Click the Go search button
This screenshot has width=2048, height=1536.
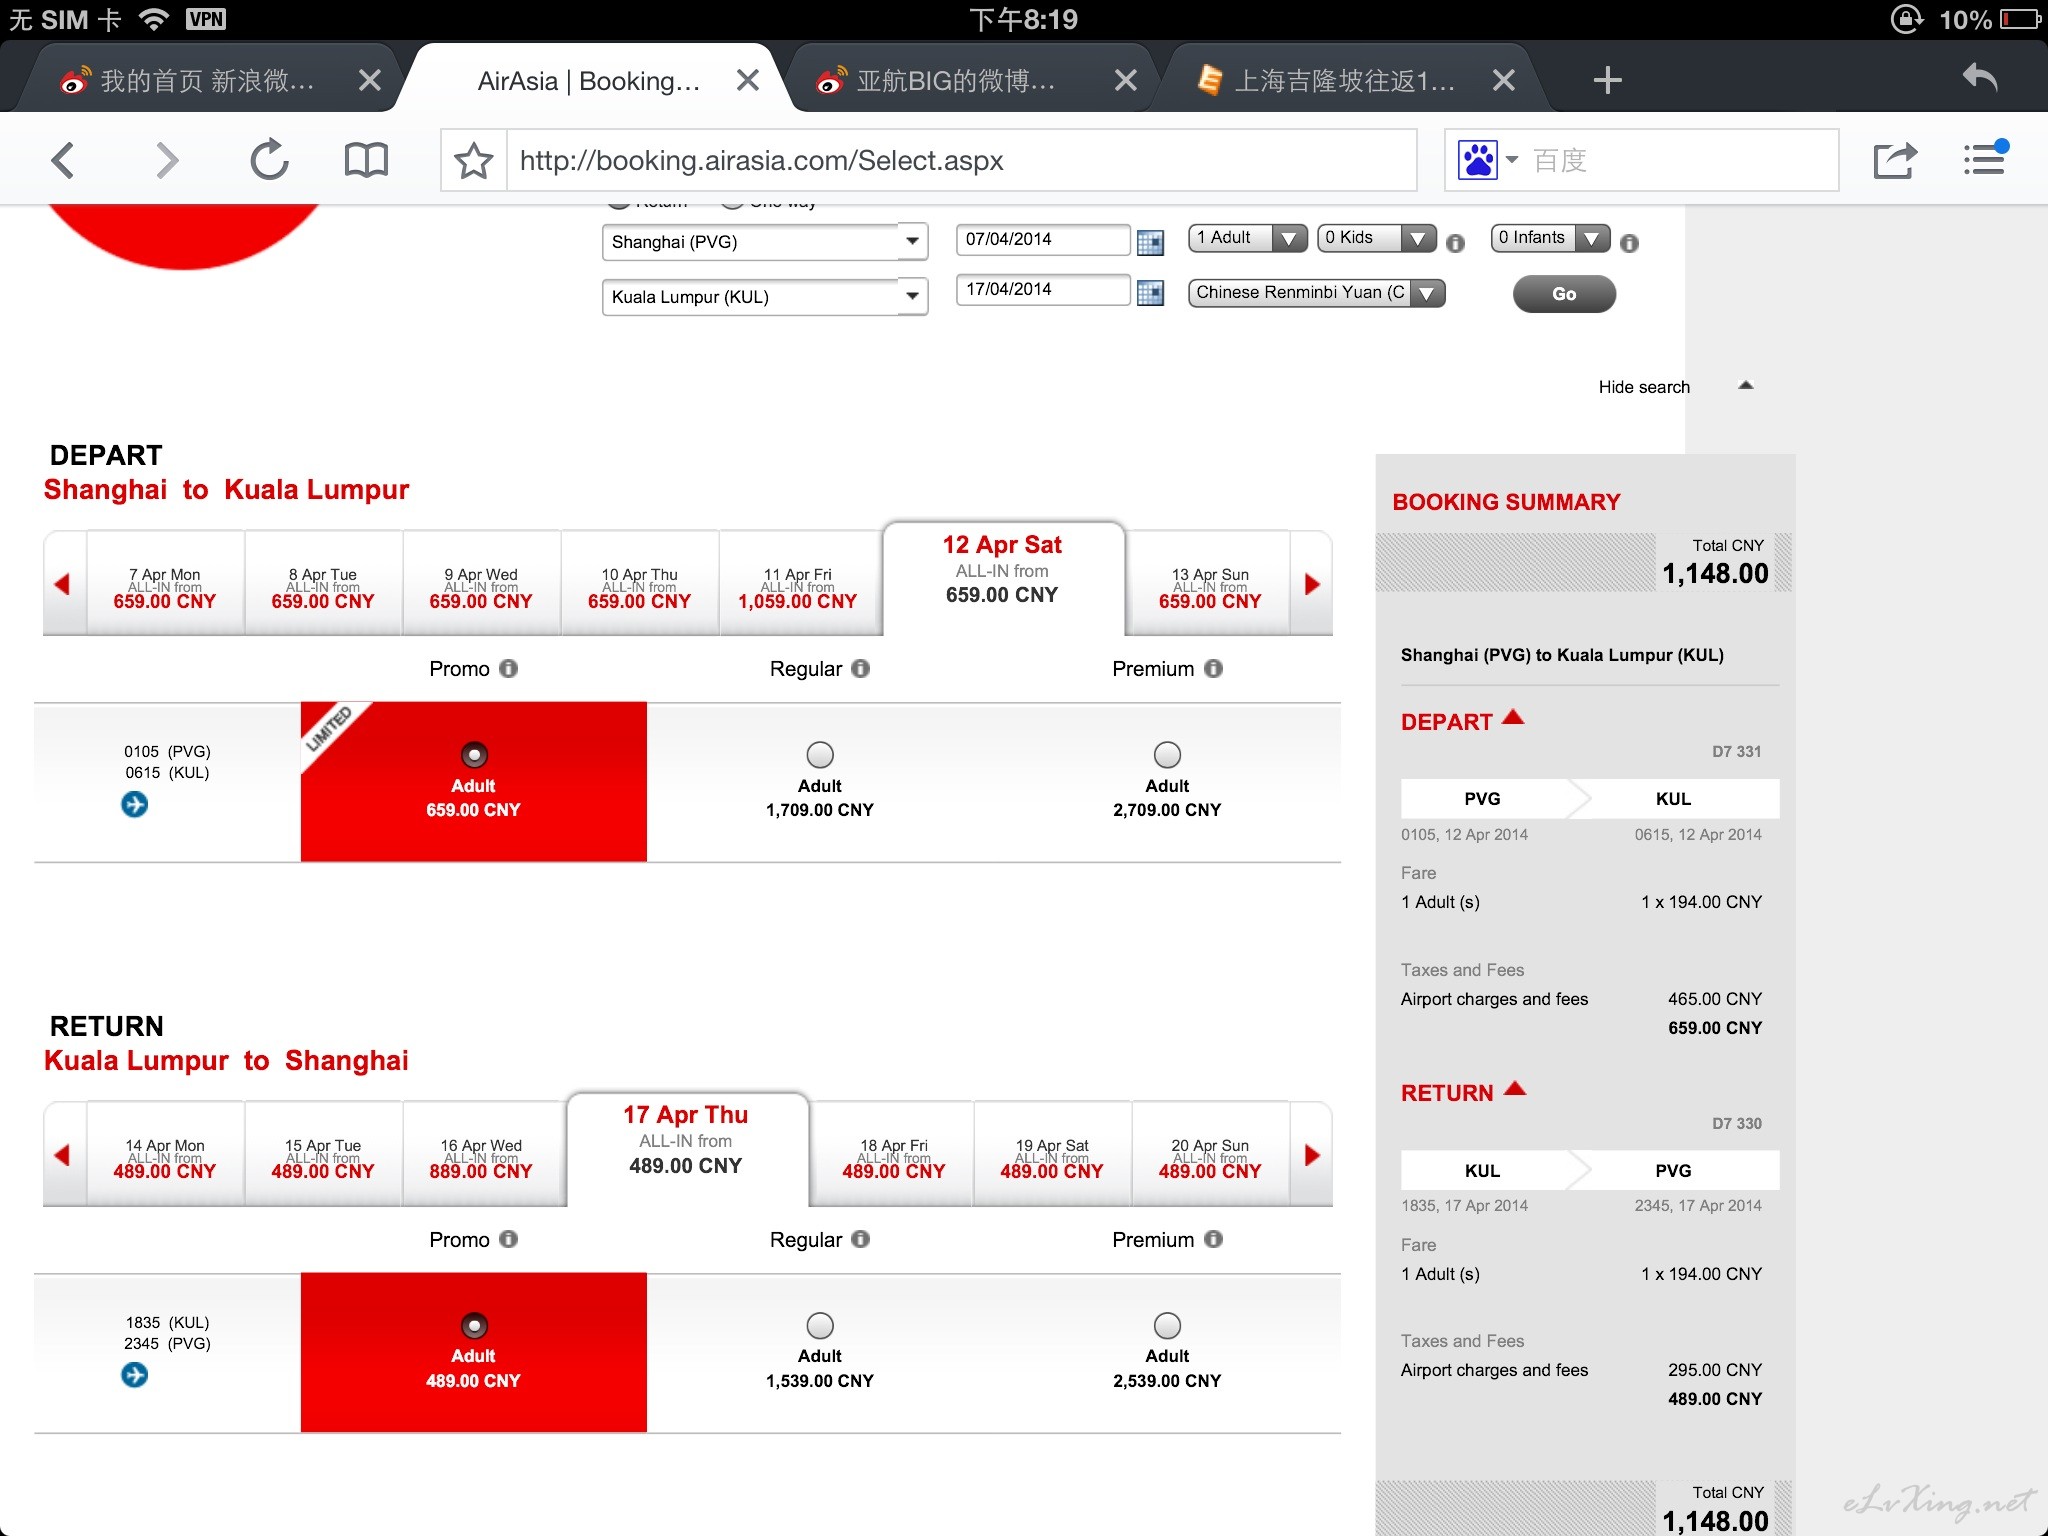(1564, 294)
